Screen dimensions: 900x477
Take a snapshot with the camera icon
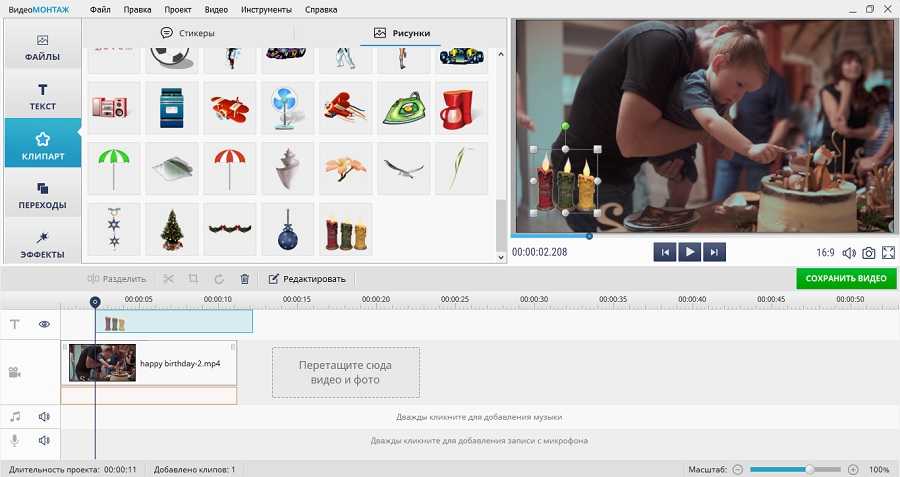coord(868,253)
